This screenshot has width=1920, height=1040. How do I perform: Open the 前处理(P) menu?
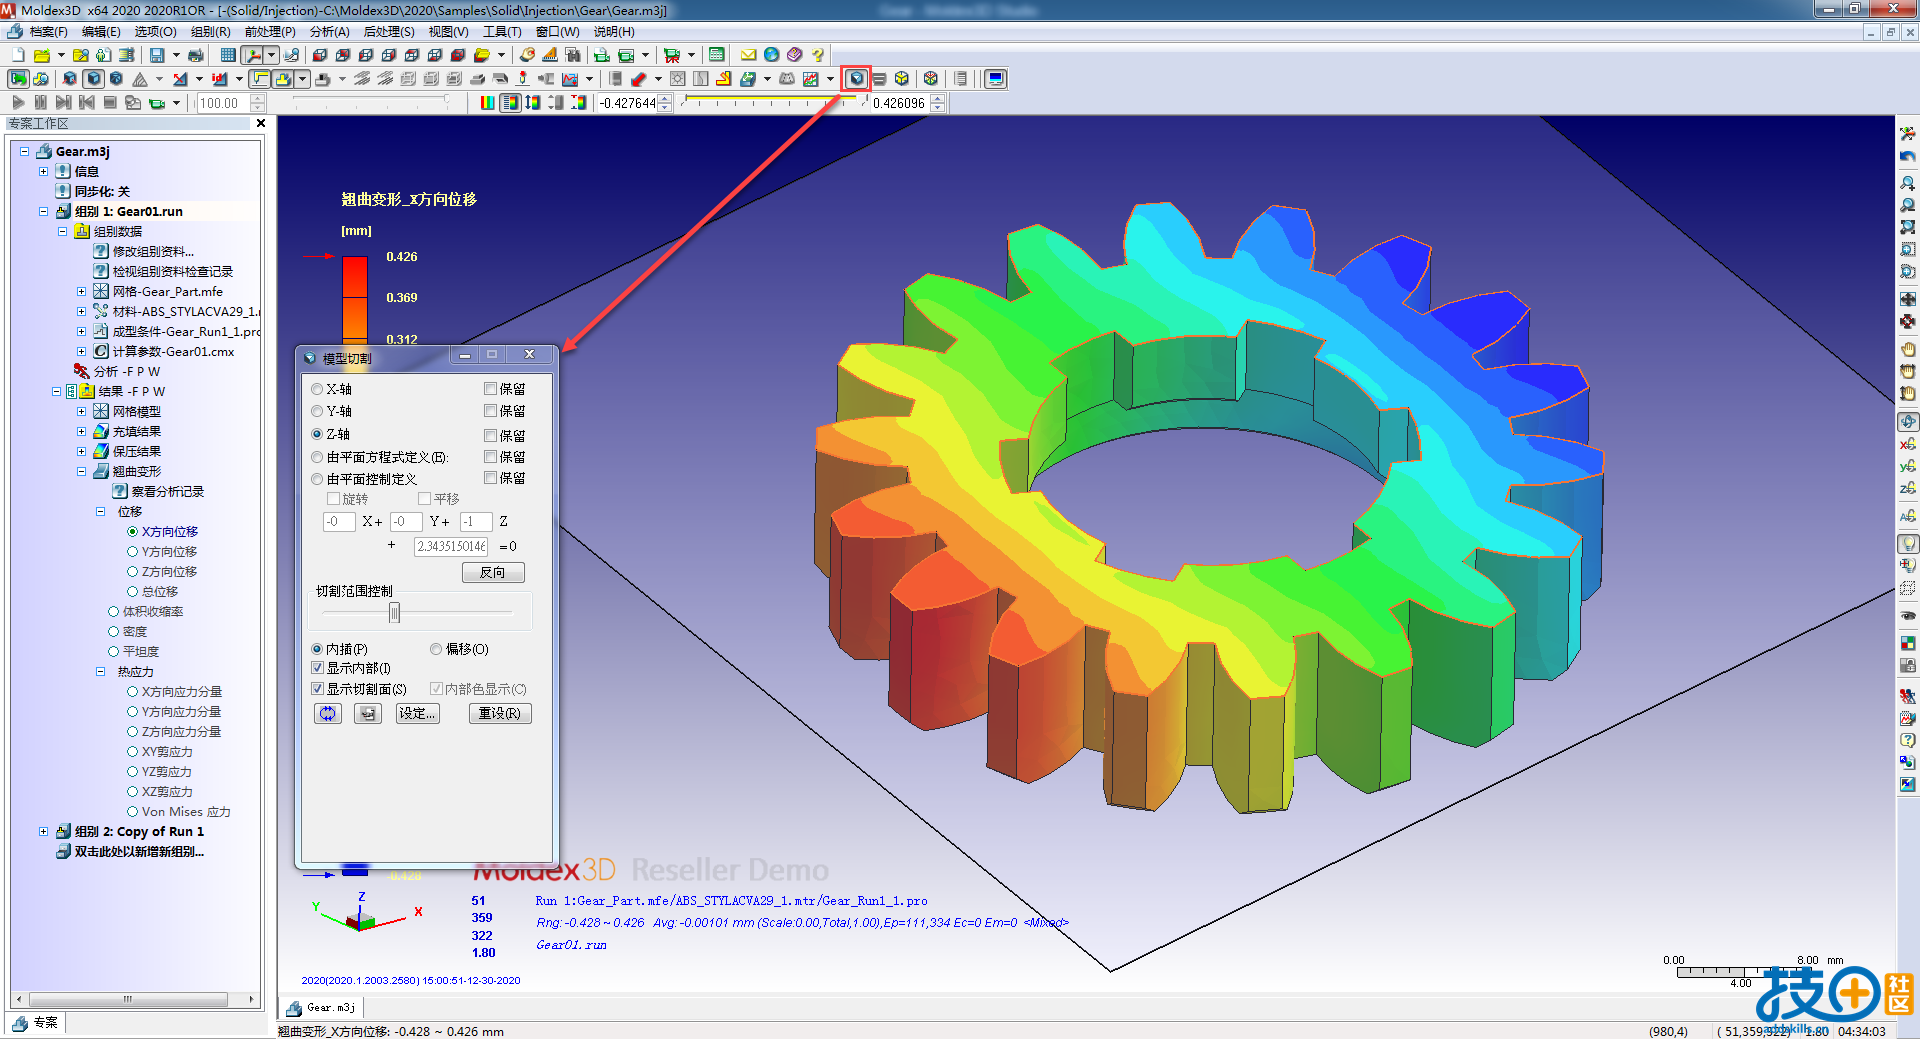tap(270, 32)
